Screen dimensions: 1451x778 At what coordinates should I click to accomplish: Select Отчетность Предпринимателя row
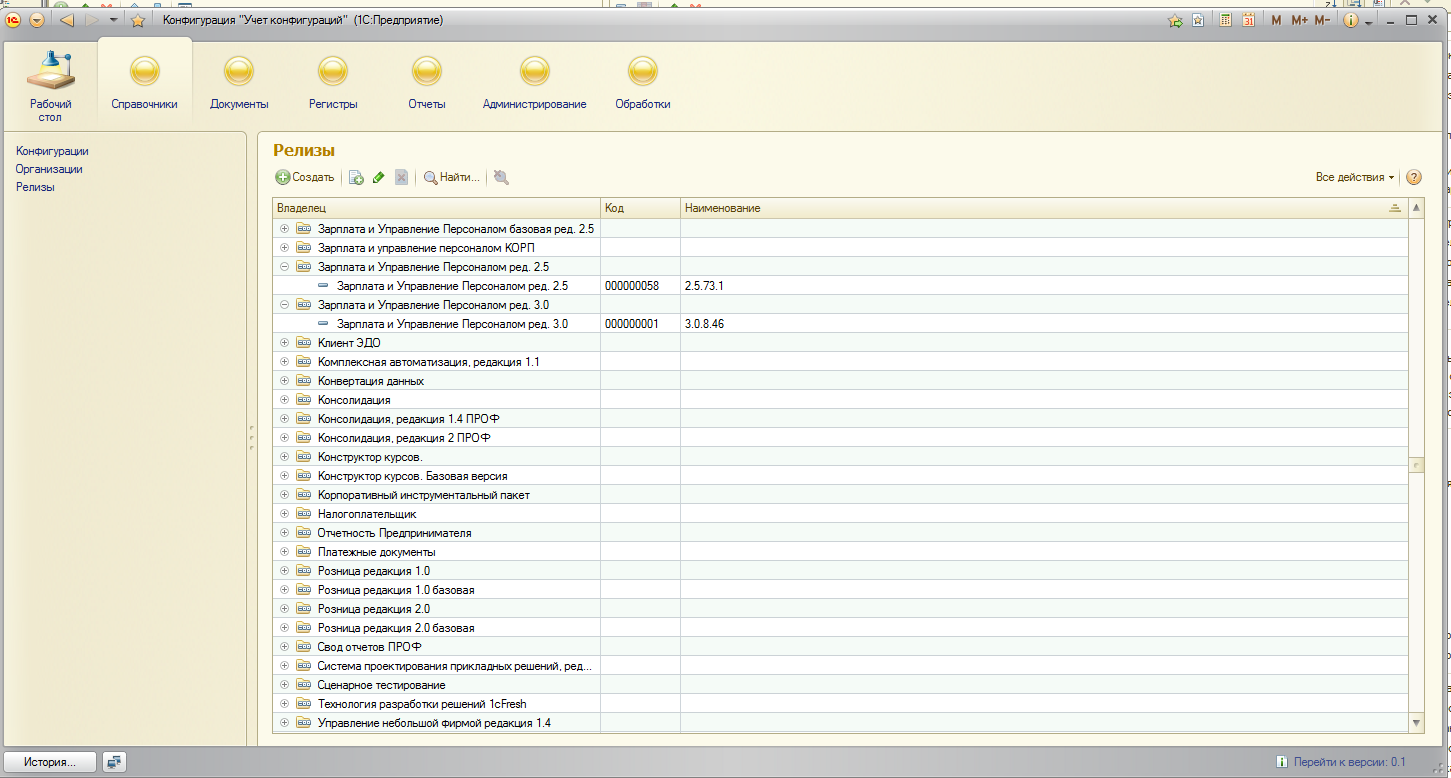point(839,533)
